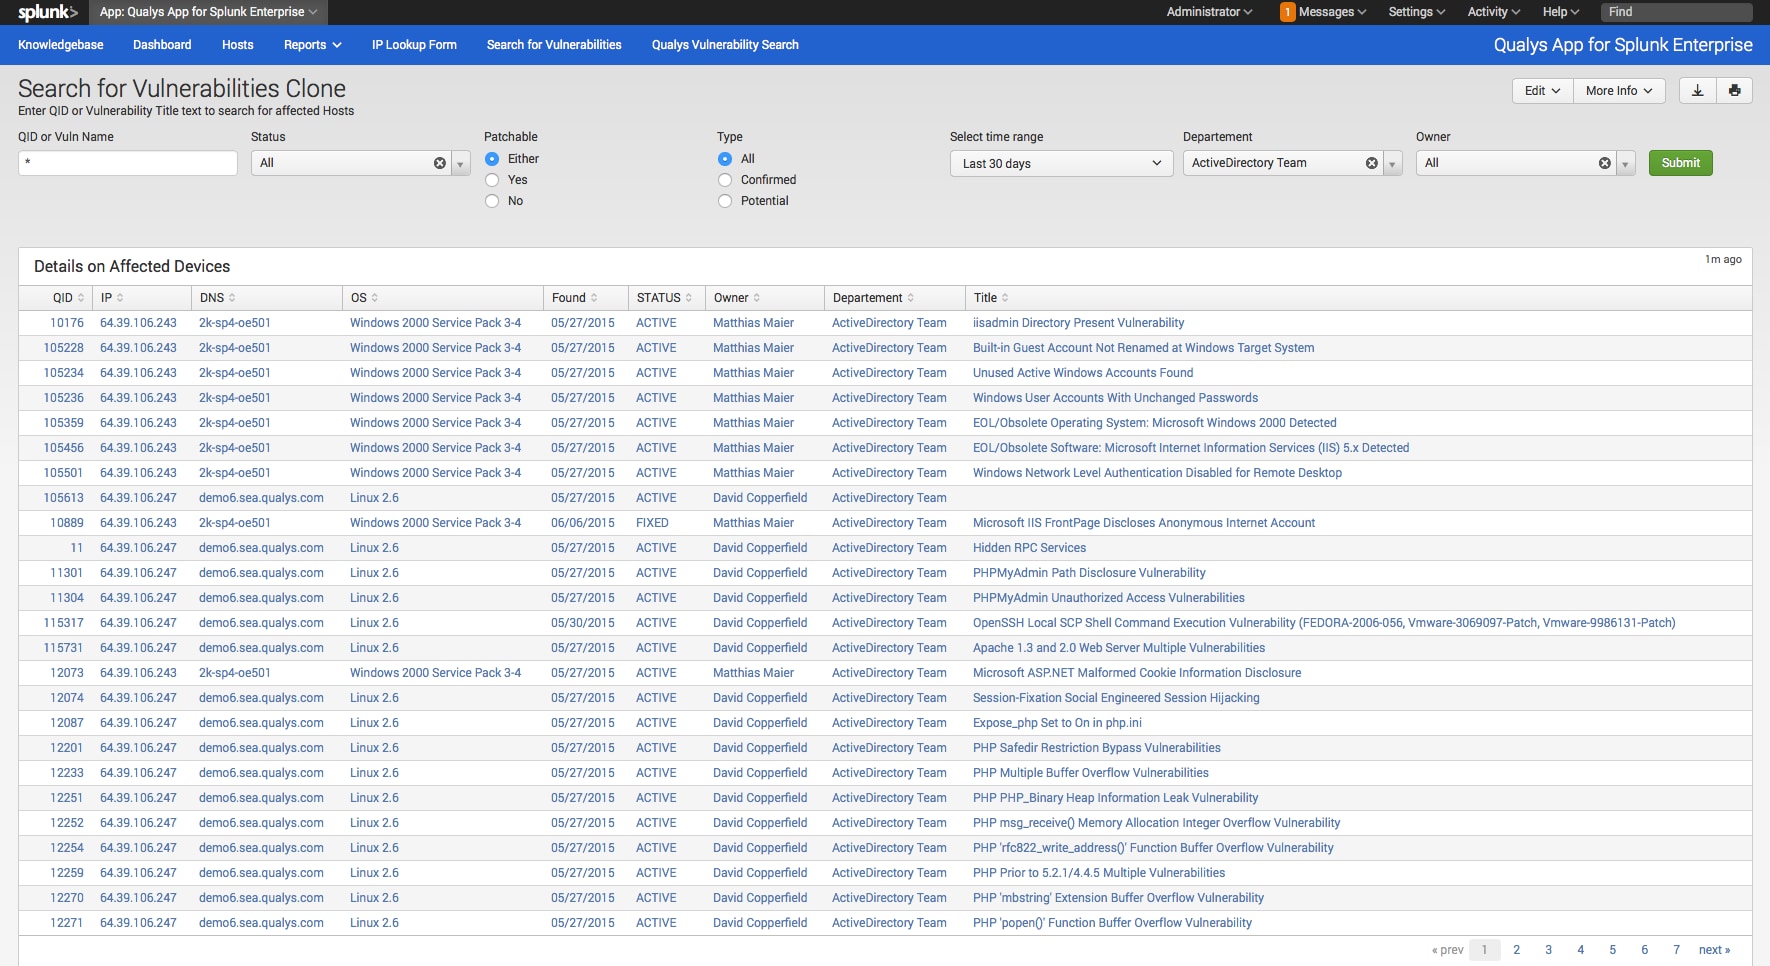Viewport: 1770px width, 966px height.
Task: Open the messages count badge
Action: pyautogui.click(x=1288, y=12)
